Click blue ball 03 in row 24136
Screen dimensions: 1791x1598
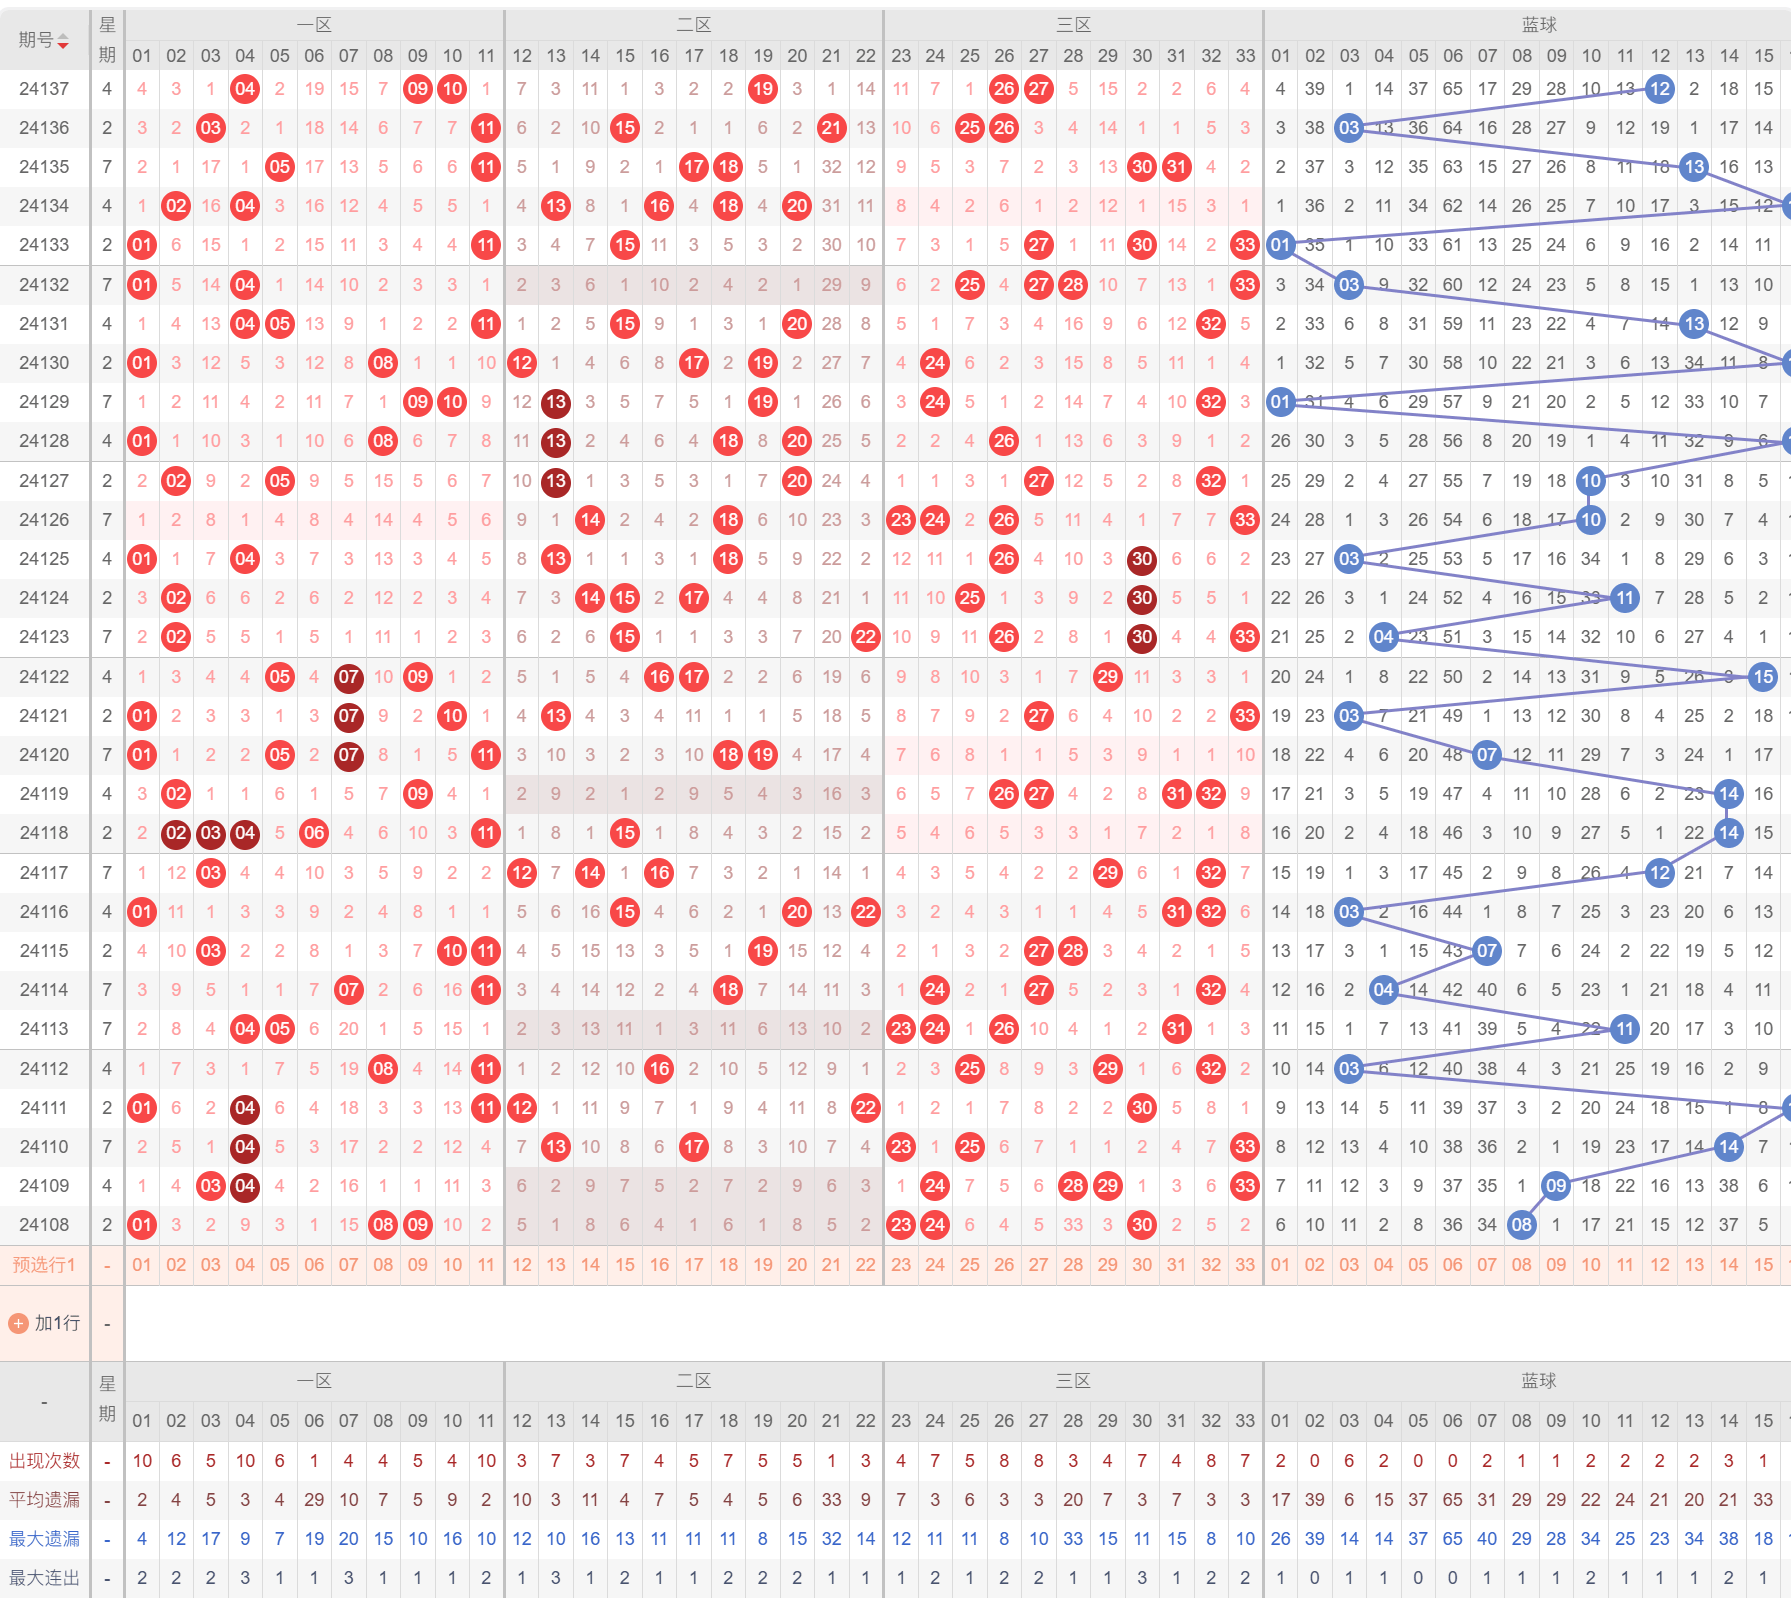coord(1349,128)
